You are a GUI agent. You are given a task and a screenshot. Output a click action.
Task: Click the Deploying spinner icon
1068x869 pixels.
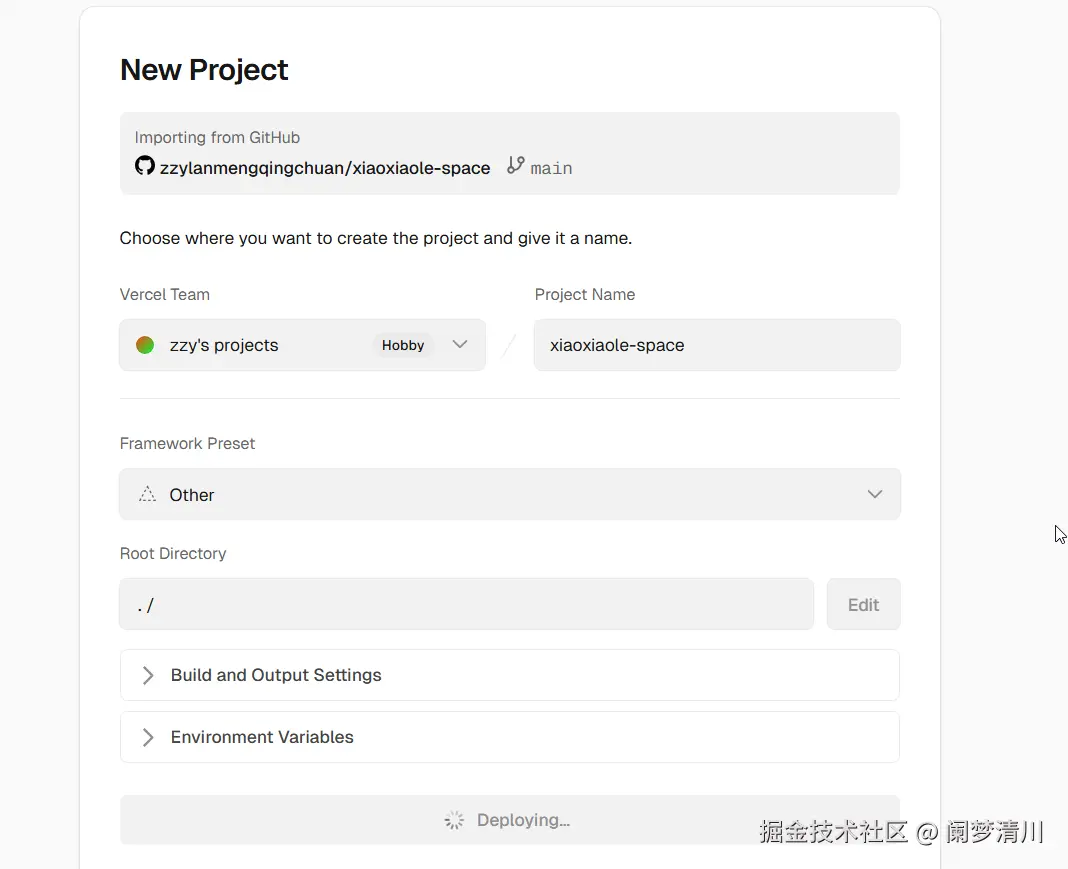click(454, 820)
